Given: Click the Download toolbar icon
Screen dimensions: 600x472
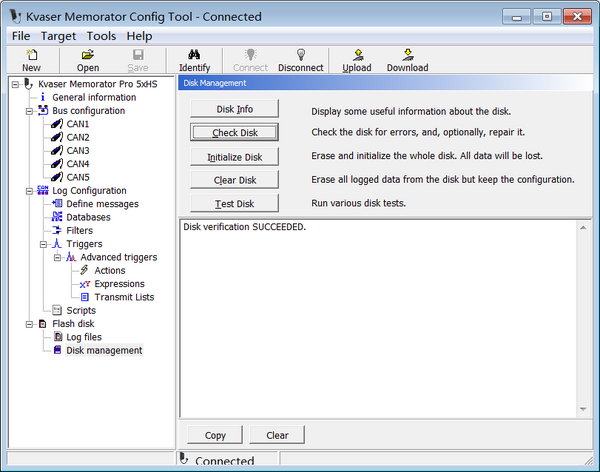Looking at the screenshot, I should coord(408,55).
